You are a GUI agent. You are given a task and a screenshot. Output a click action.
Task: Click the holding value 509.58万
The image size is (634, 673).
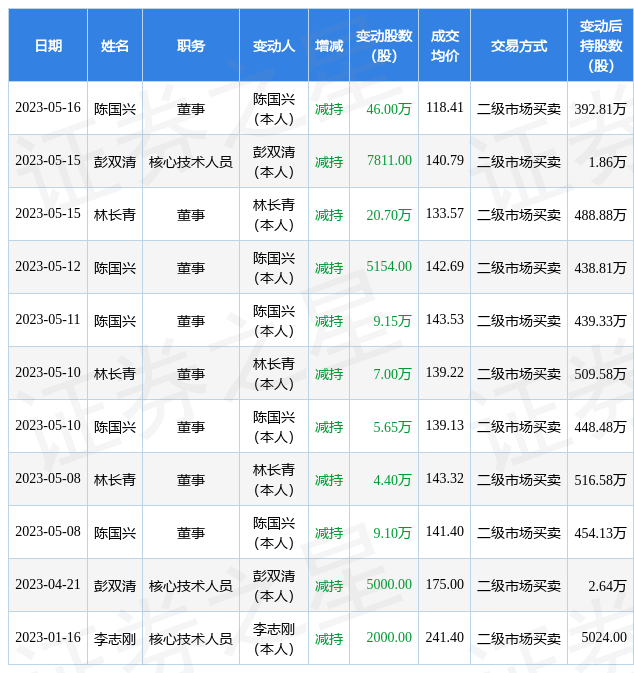tap(600, 374)
